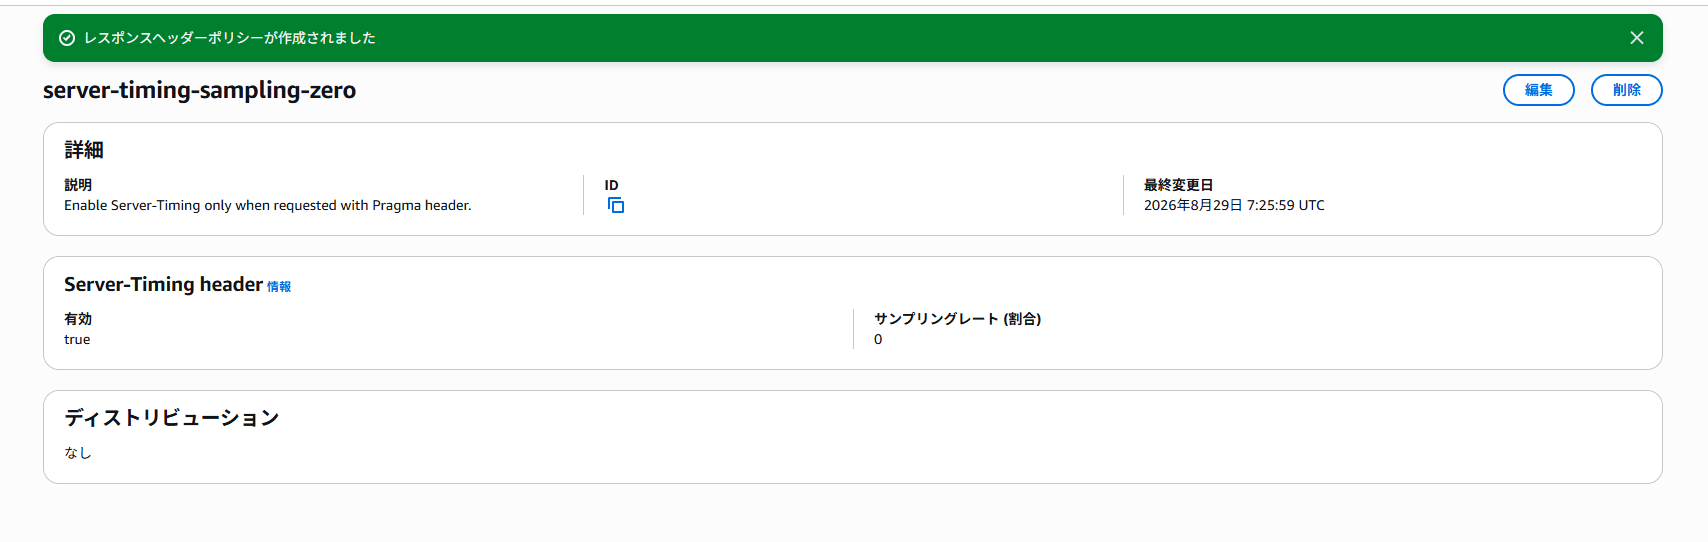Viewport: 1708px width, 542px height.
Task: Open the 編集 (edit) button
Action: tap(1539, 90)
